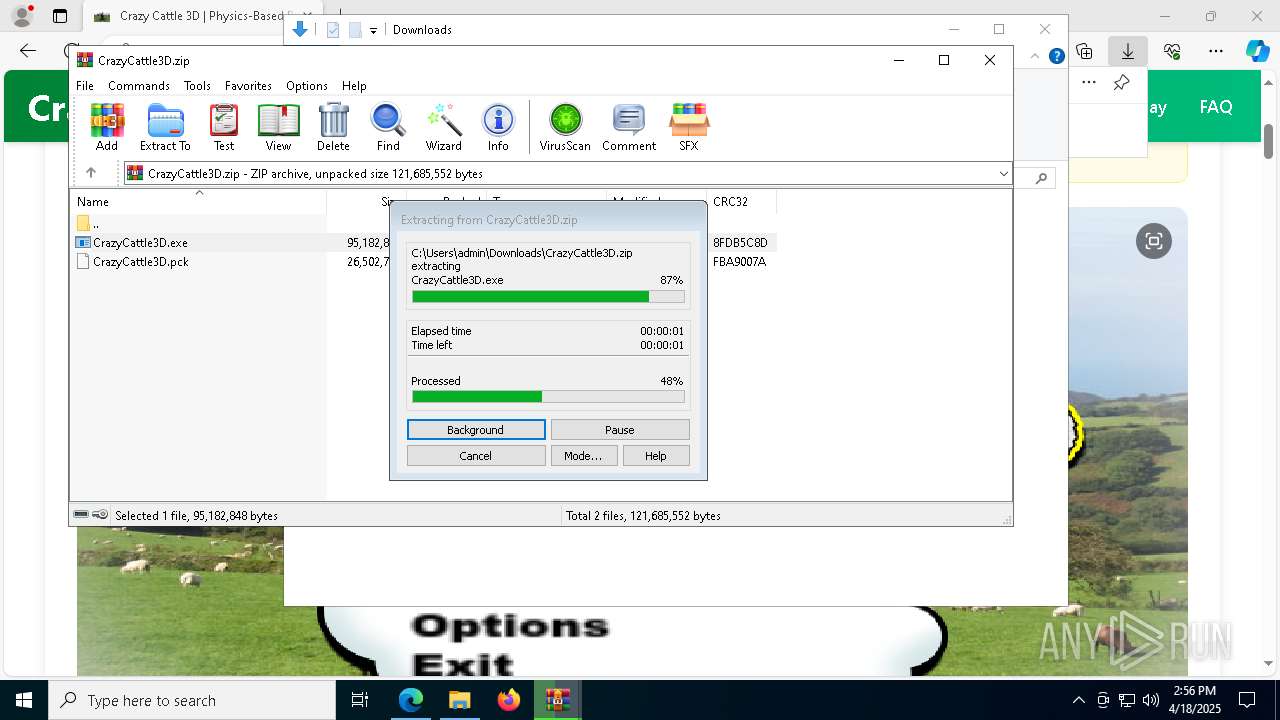
Task: Click the Extract To toolbar icon
Action: tap(165, 127)
